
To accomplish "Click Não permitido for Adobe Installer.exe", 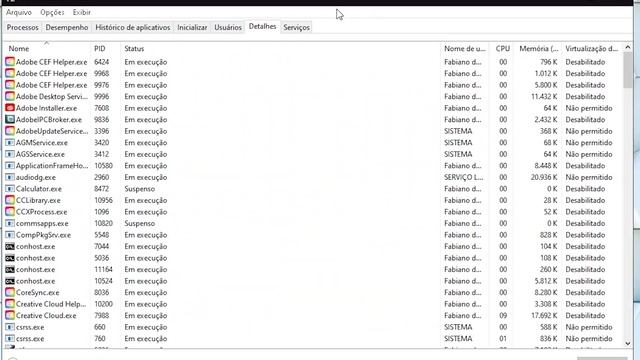I will click(589, 108).
